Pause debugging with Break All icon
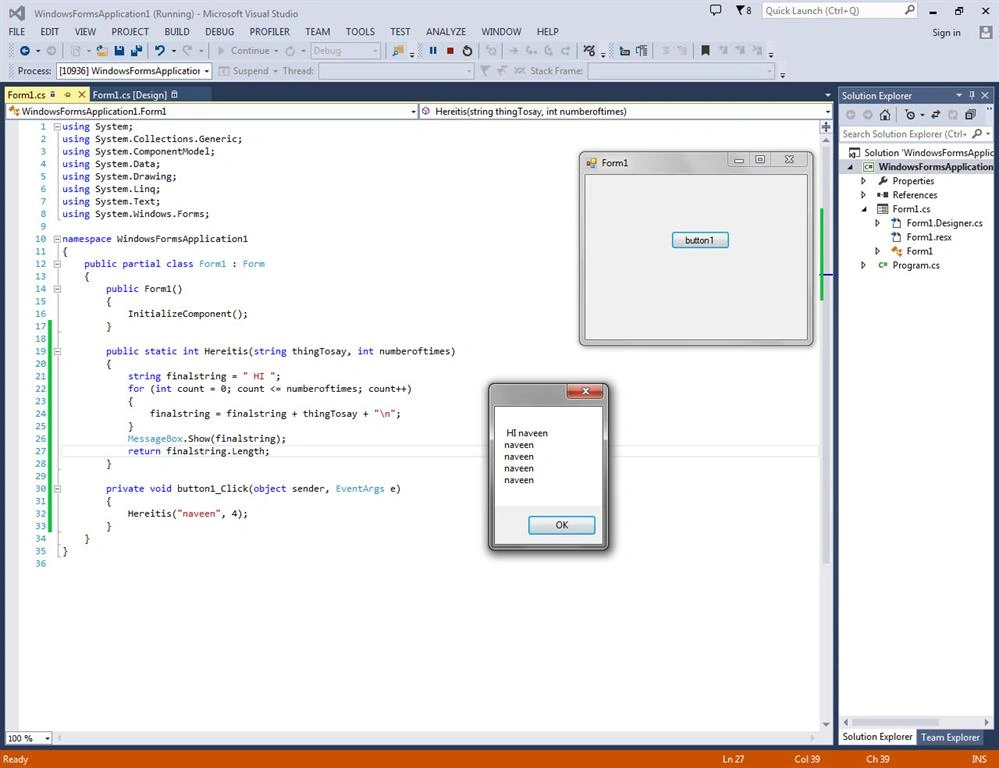The width and height of the screenshot is (999, 768). click(x=433, y=51)
